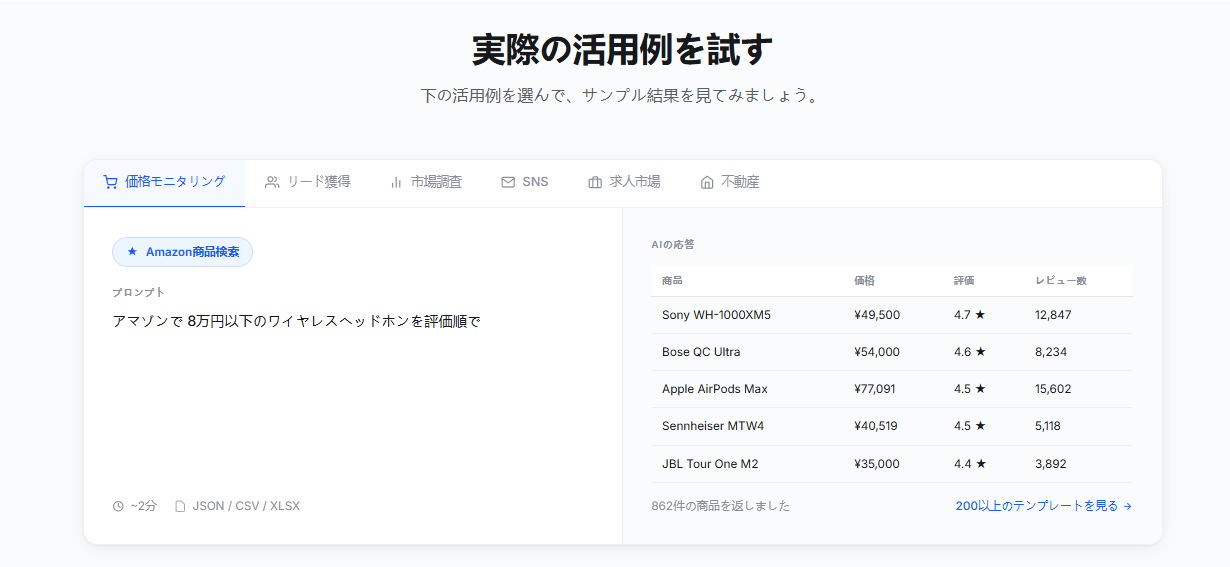Click the shopping cart icon on 価格モニタリング tab
The height and width of the screenshot is (567, 1230).
[x=111, y=182]
